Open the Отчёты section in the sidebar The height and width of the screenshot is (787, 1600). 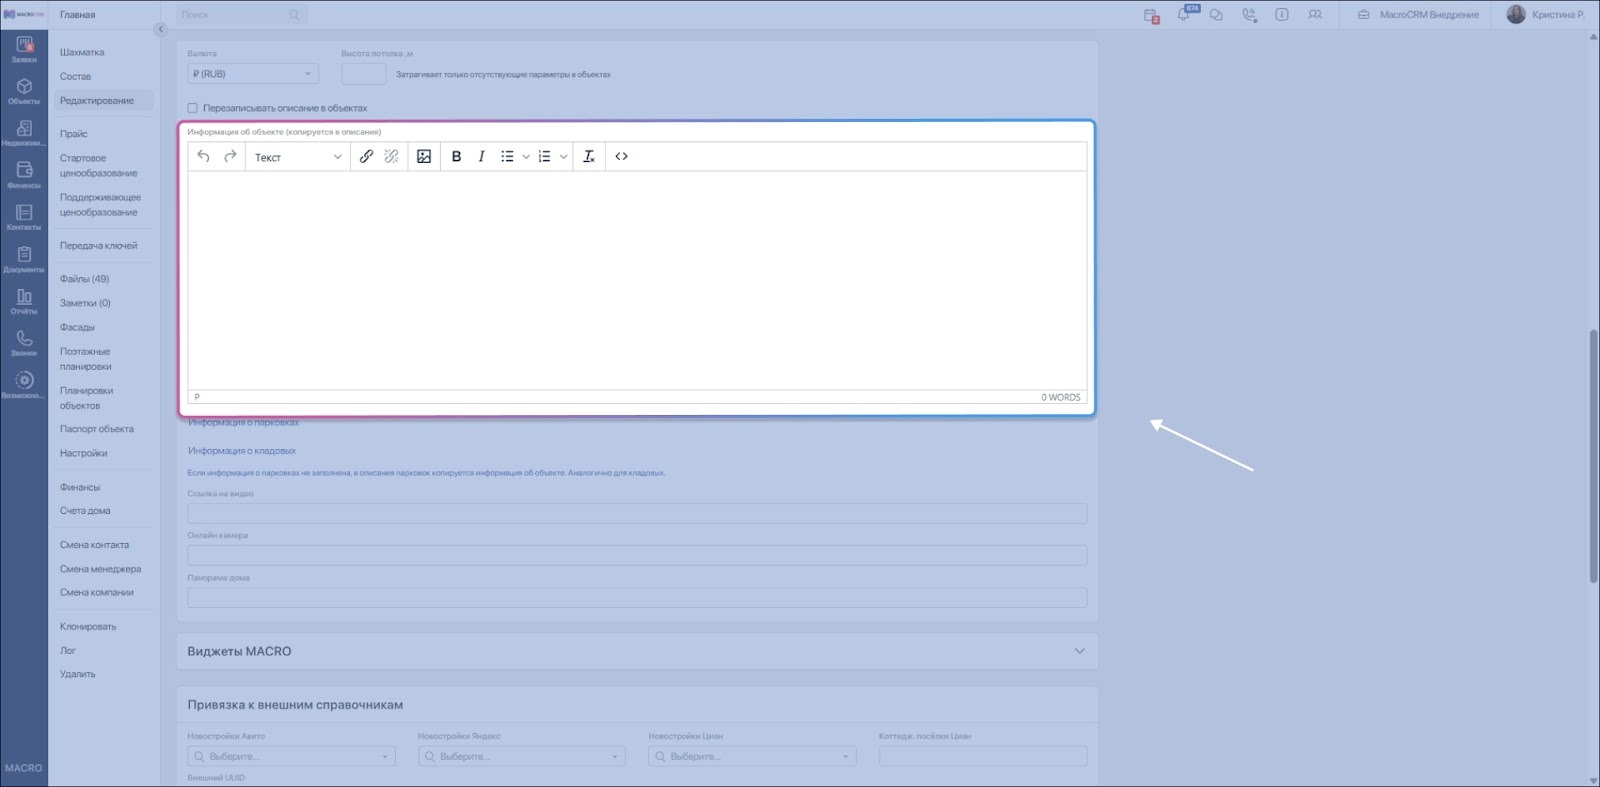(x=24, y=301)
